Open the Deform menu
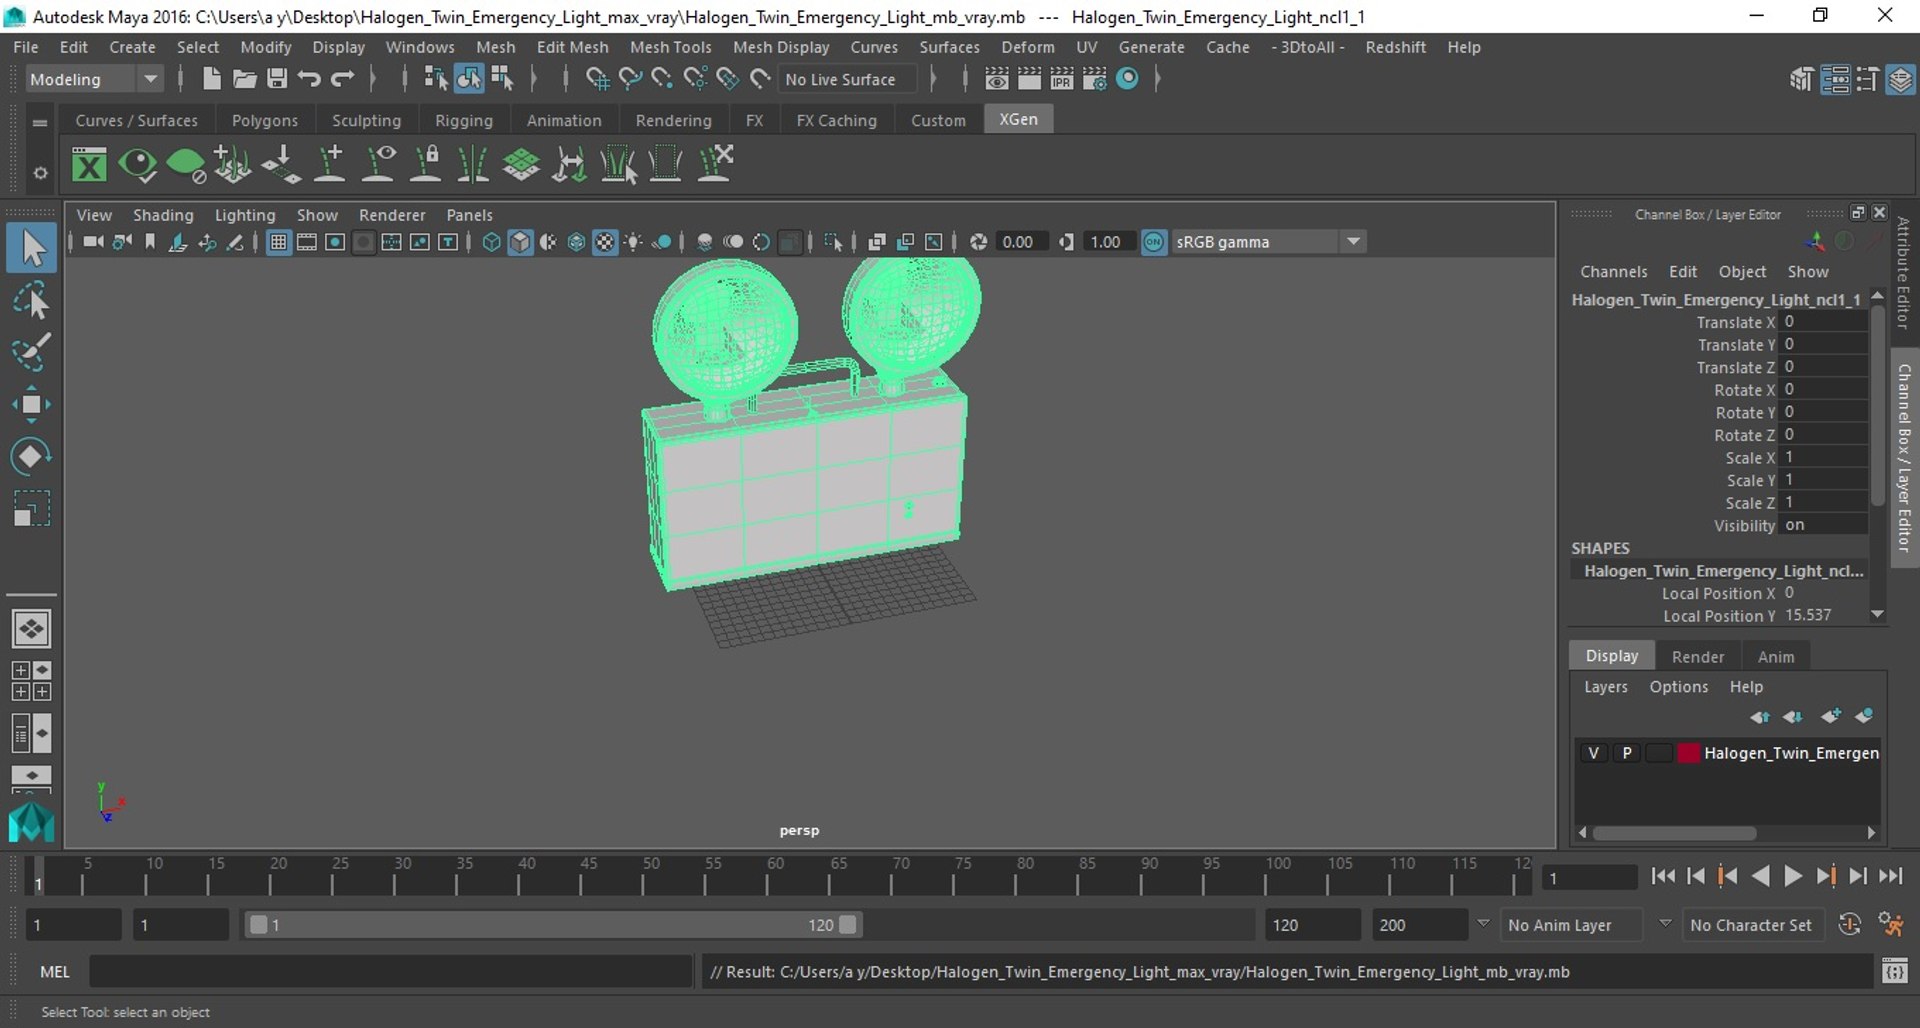The image size is (1920, 1028). pyautogui.click(x=1027, y=47)
